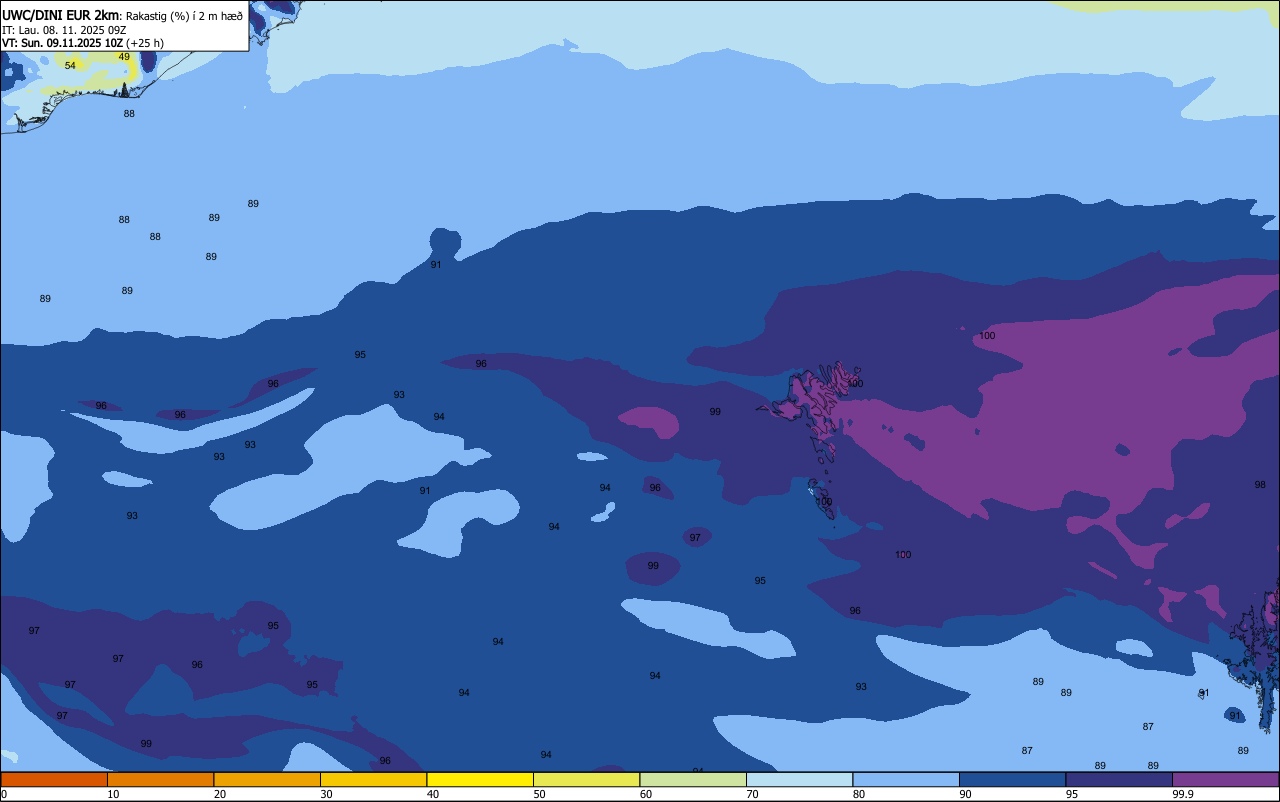
Task: Click the humidity value 54 over Iceland
Action: (70, 65)
